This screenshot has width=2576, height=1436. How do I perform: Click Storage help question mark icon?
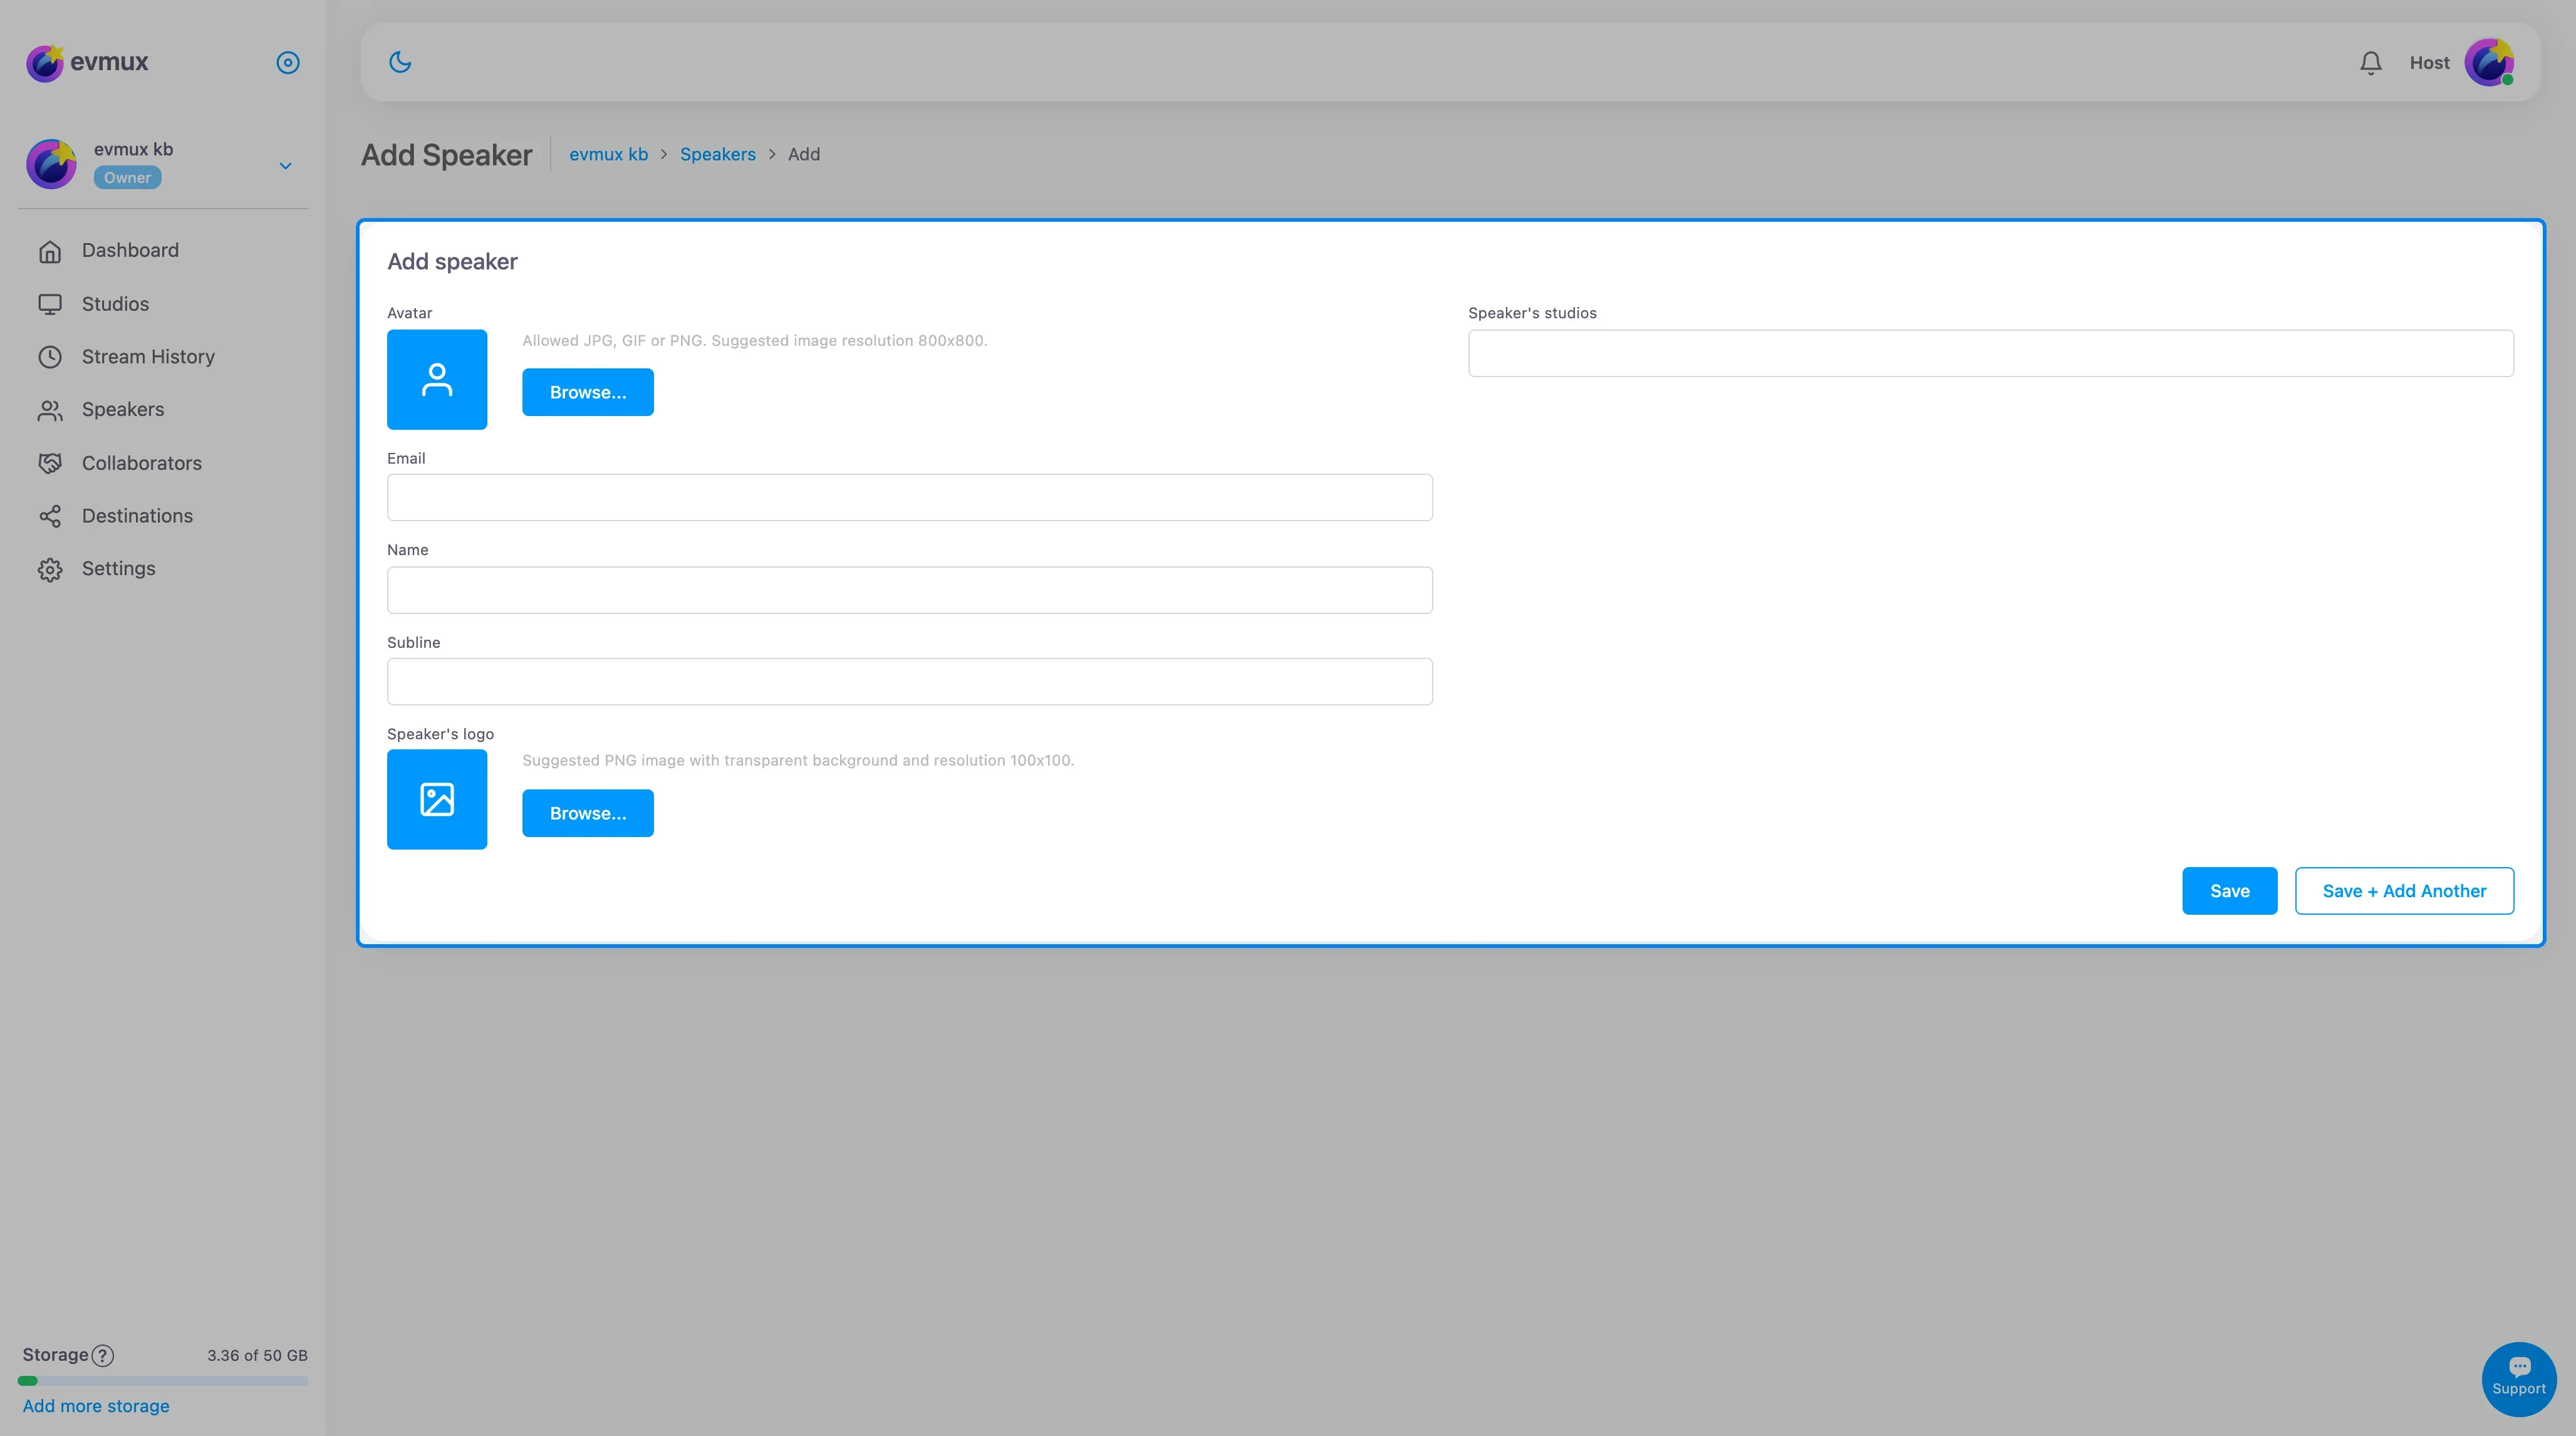pos(103,1356)
